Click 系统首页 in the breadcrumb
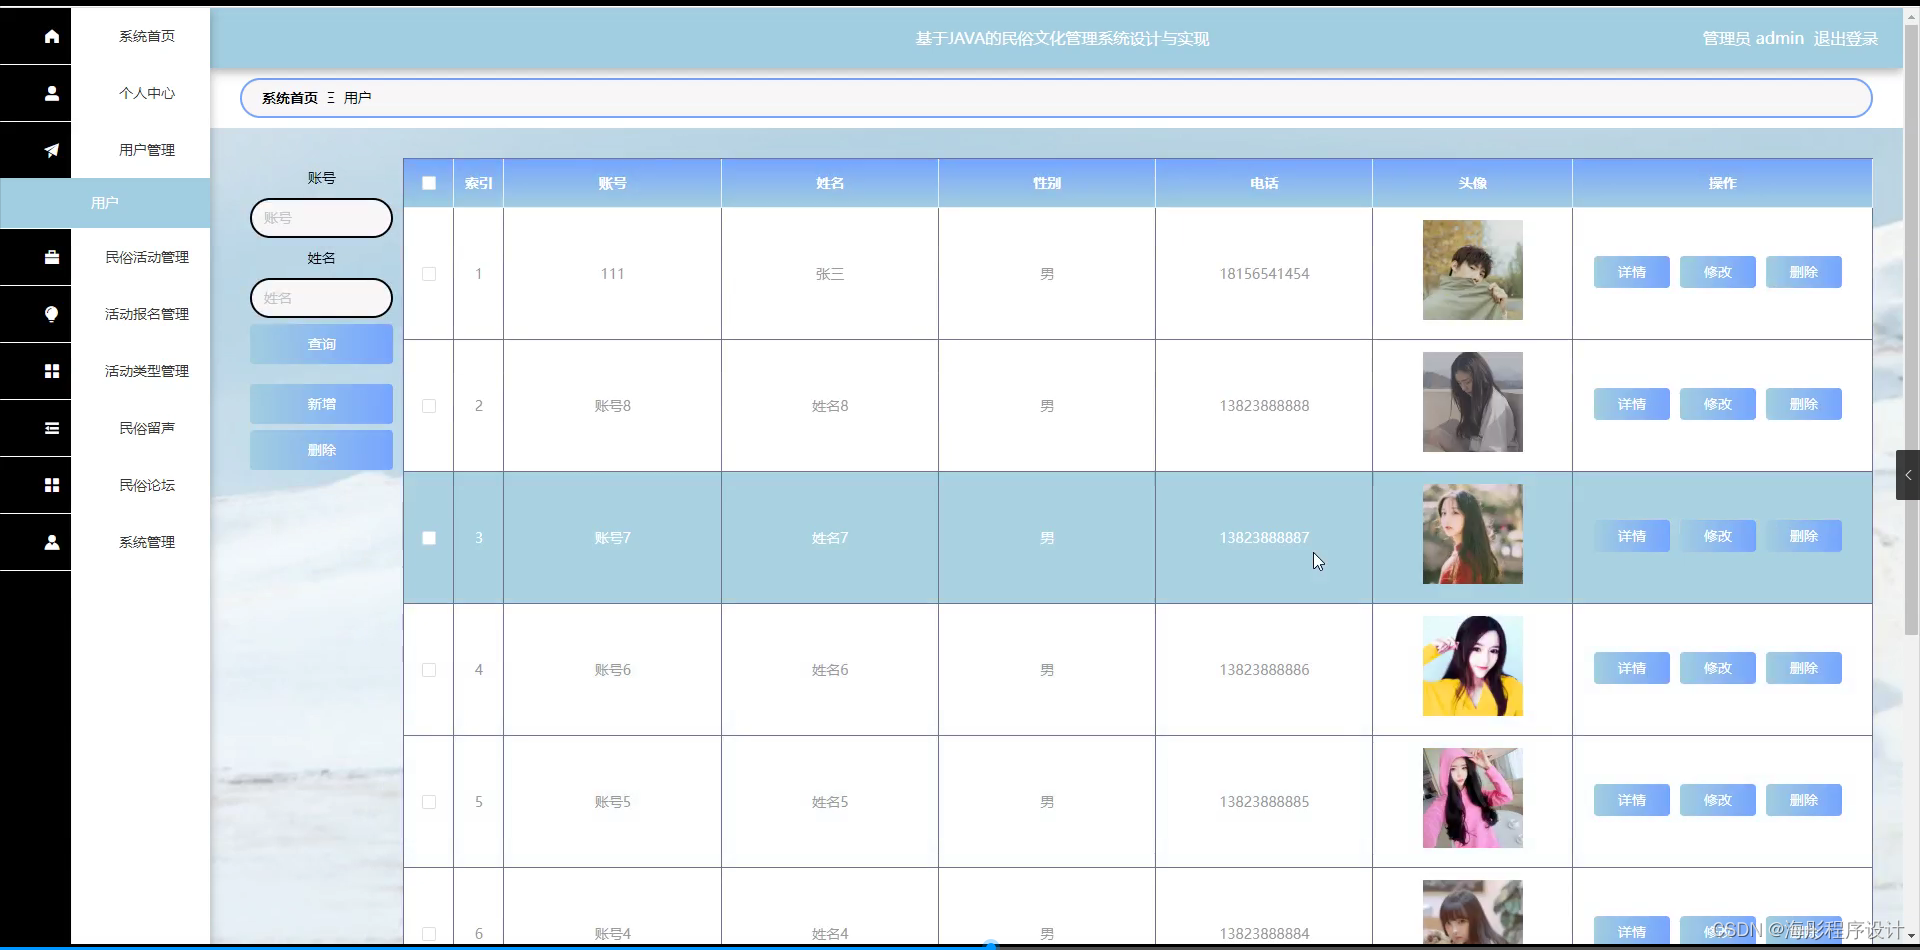Viewport: 1920px width, 950px height. tap(290, 98)
